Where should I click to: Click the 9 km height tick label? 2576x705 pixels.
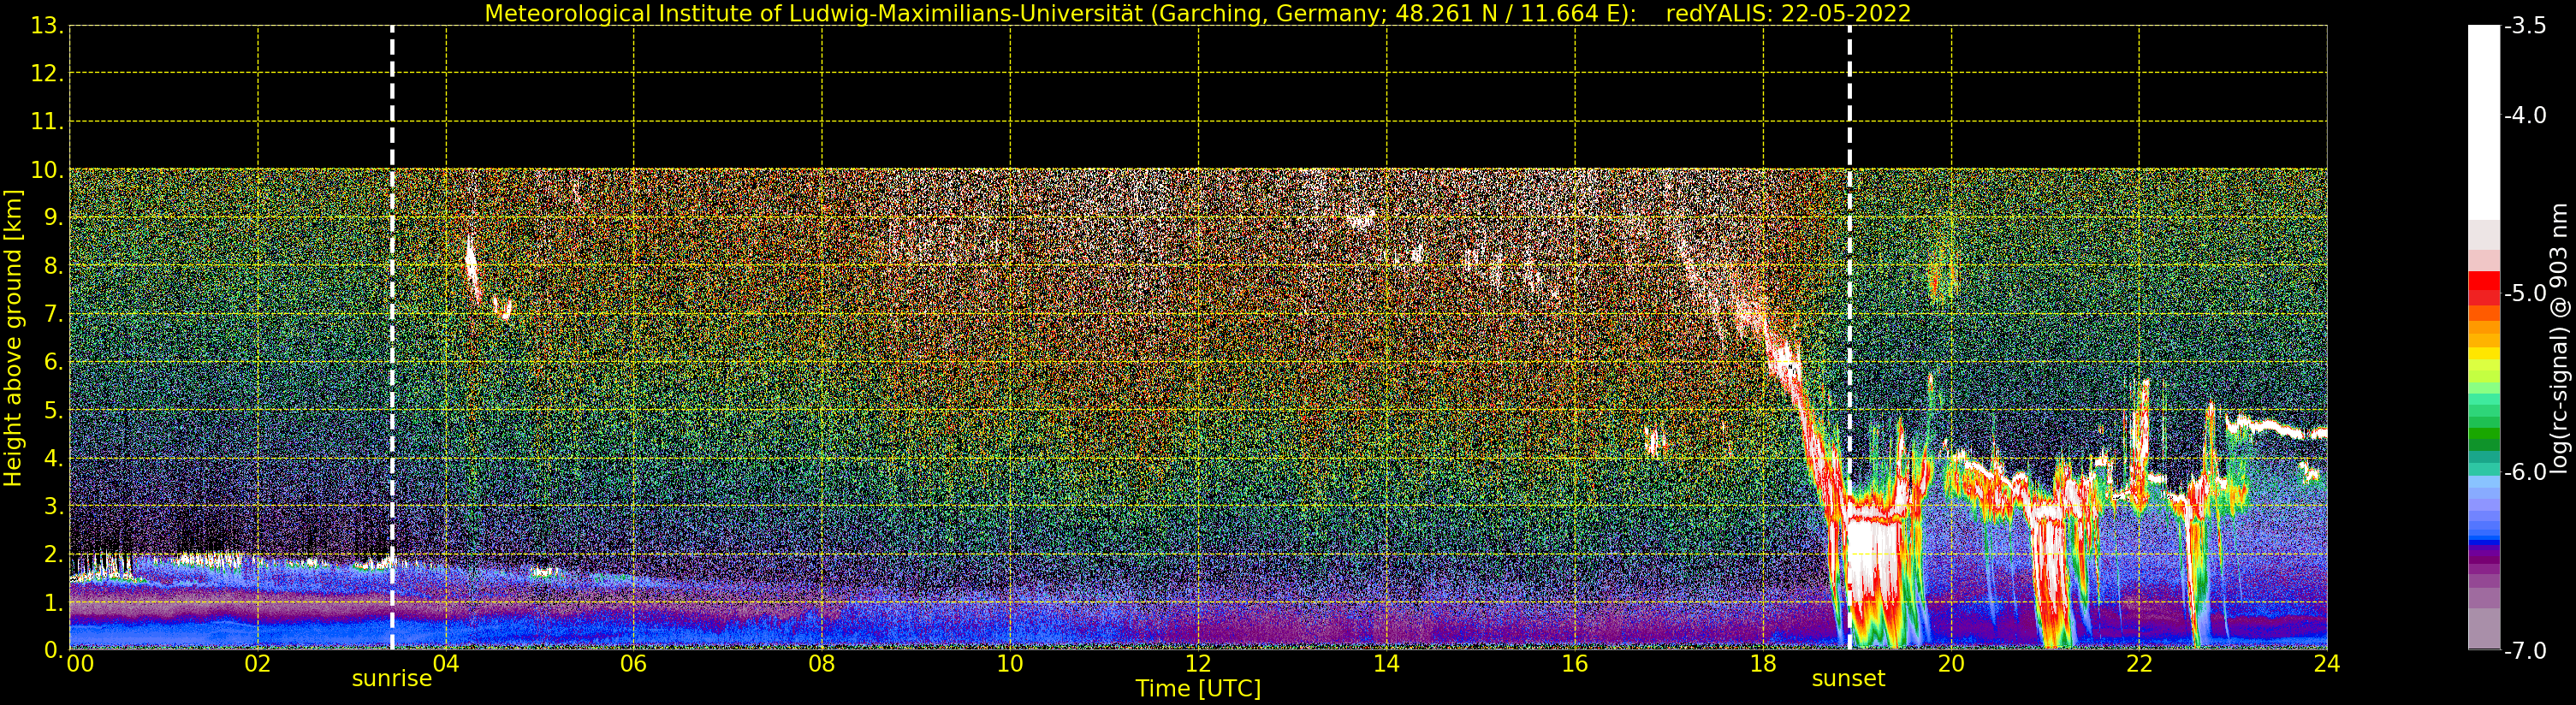click(52, 218)
